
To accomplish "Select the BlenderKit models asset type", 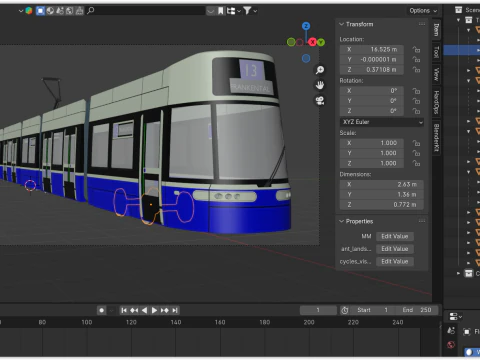I will [x=40, y=11].
